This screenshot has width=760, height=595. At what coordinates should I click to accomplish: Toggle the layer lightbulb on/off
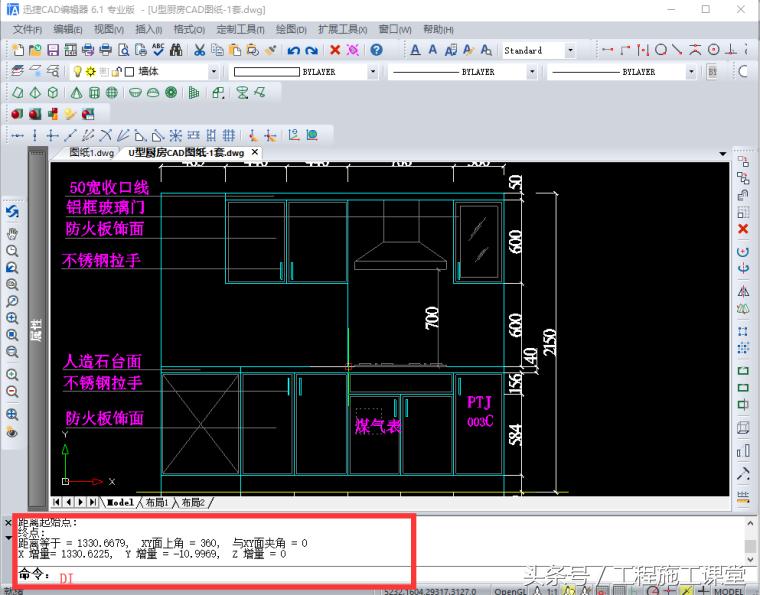pyautogui.click(x=76, y=72)
